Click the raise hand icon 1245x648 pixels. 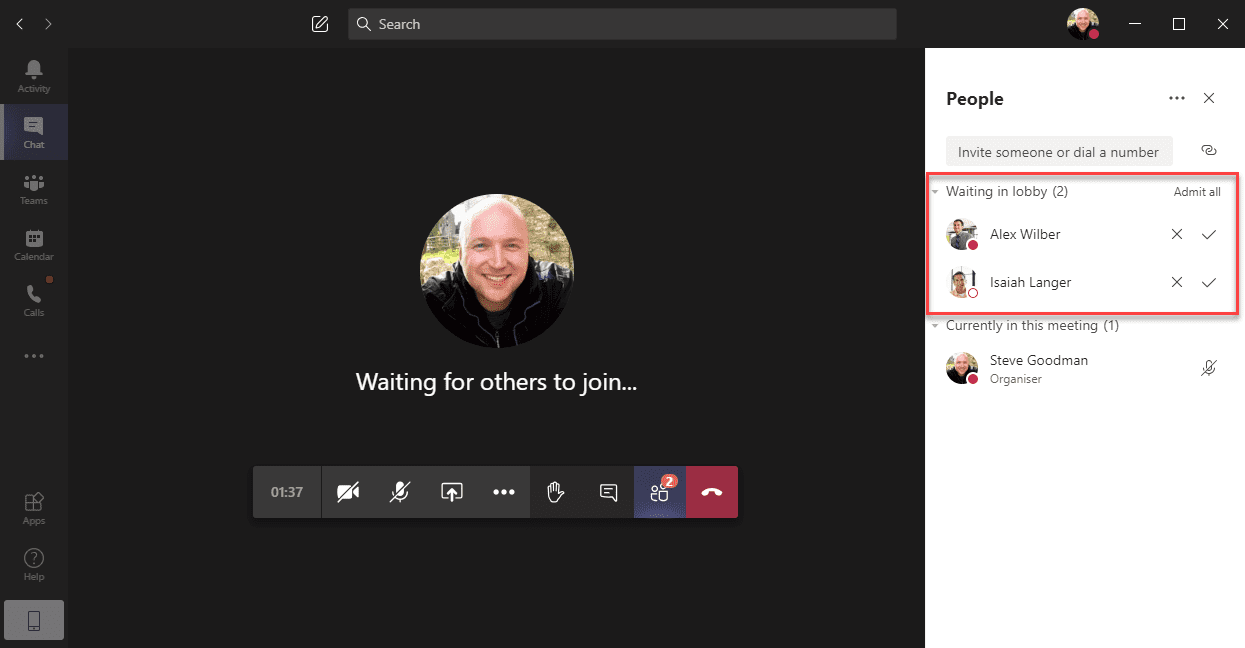[556, 492]
